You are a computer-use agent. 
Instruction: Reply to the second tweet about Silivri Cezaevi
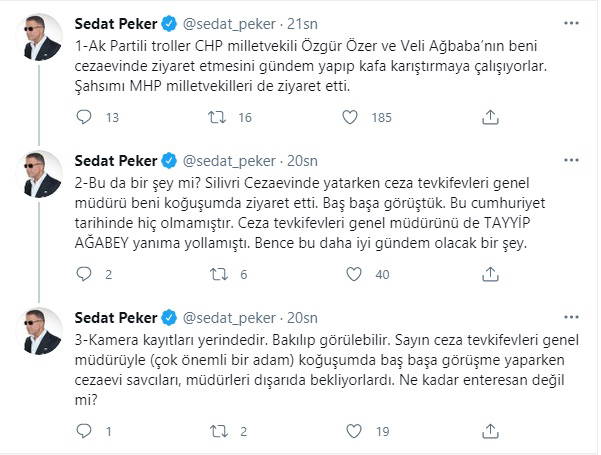coord(85,274)
